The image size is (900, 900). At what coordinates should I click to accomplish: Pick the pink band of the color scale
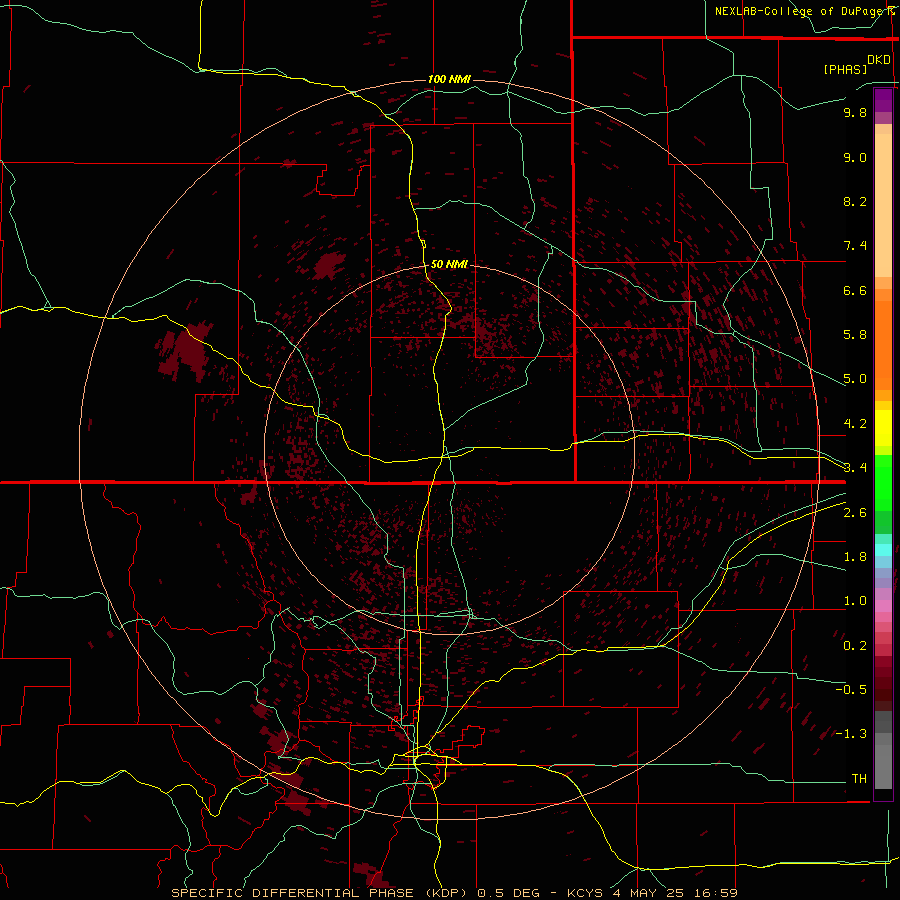pos(883,606)
